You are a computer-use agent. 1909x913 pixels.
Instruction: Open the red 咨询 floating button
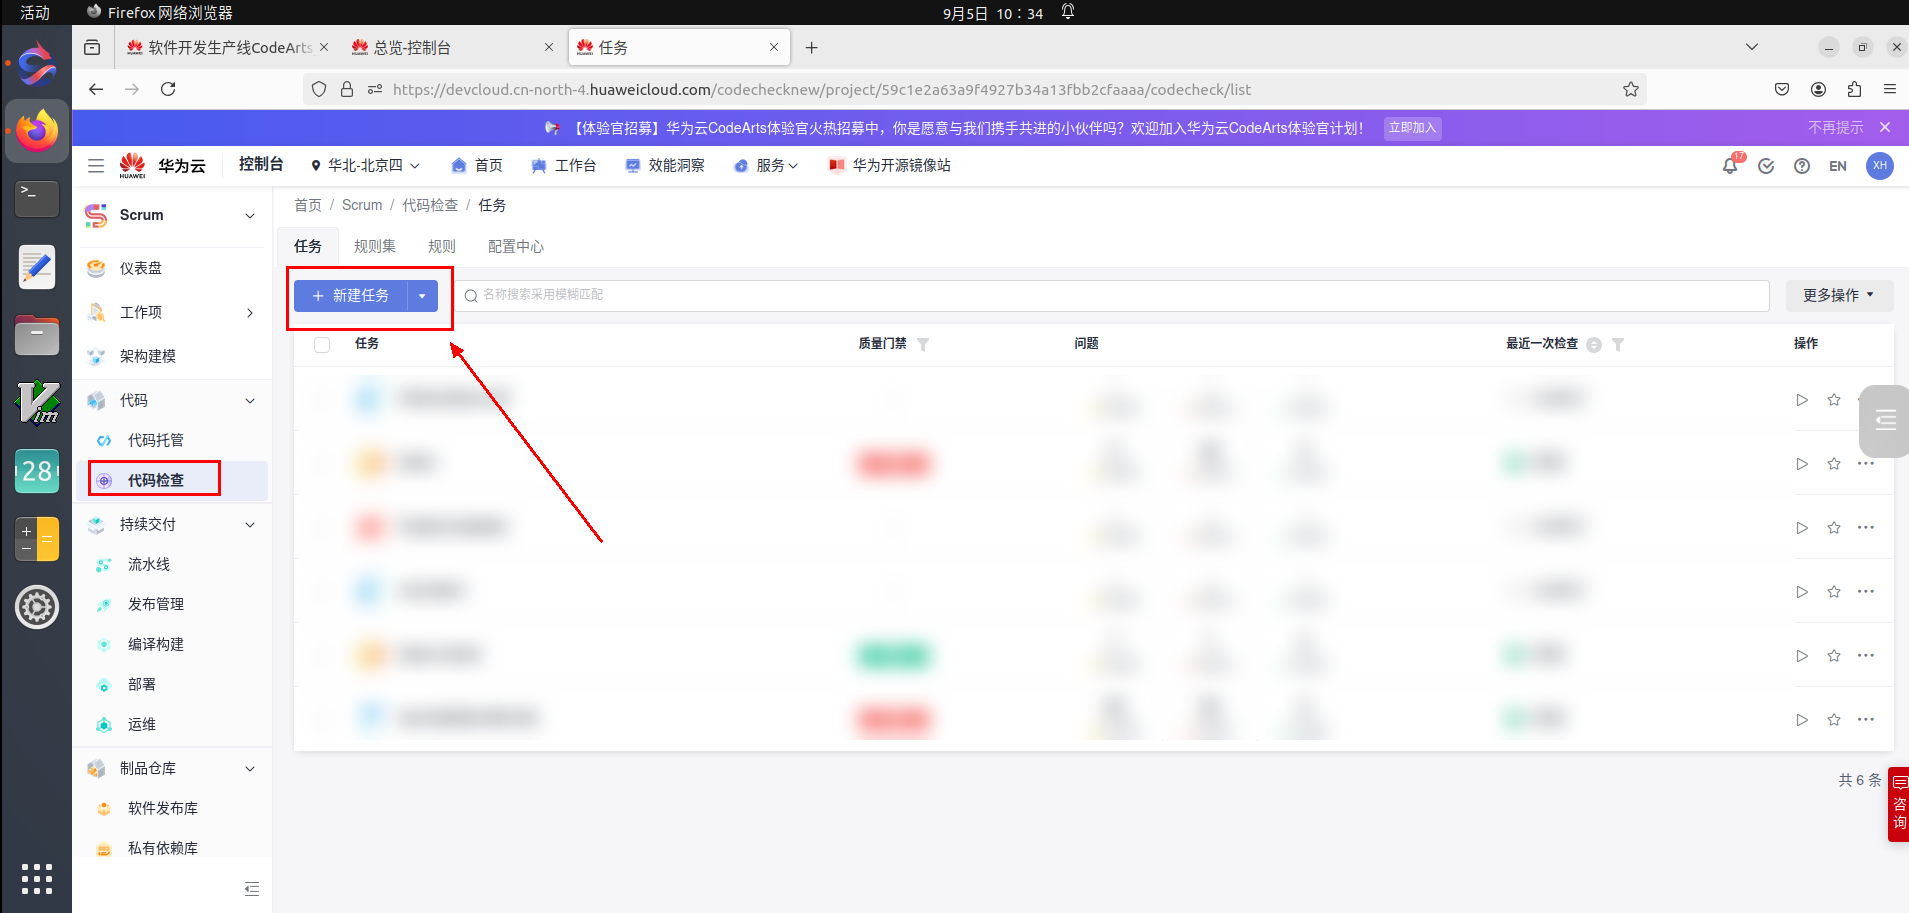pos(1898,804)
